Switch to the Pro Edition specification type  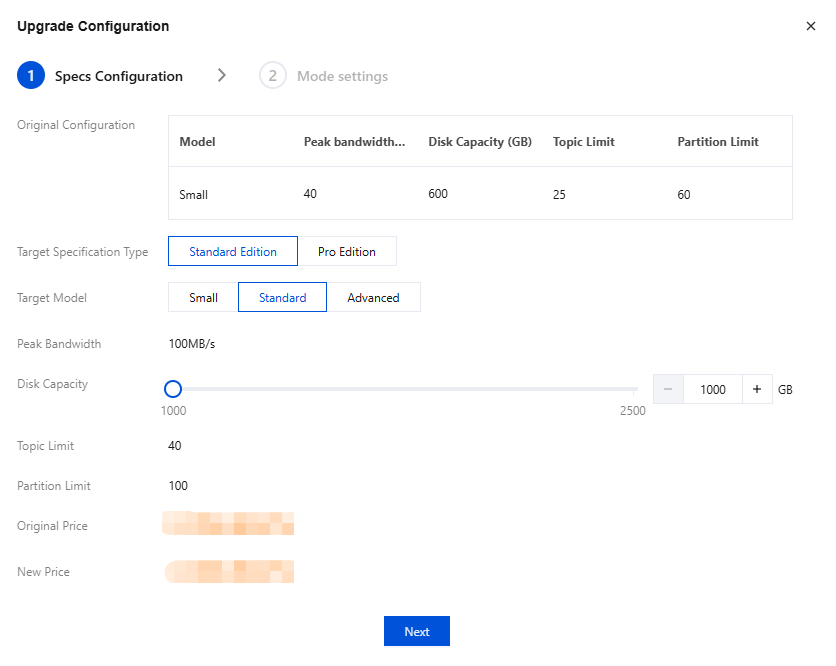point(348,250)
